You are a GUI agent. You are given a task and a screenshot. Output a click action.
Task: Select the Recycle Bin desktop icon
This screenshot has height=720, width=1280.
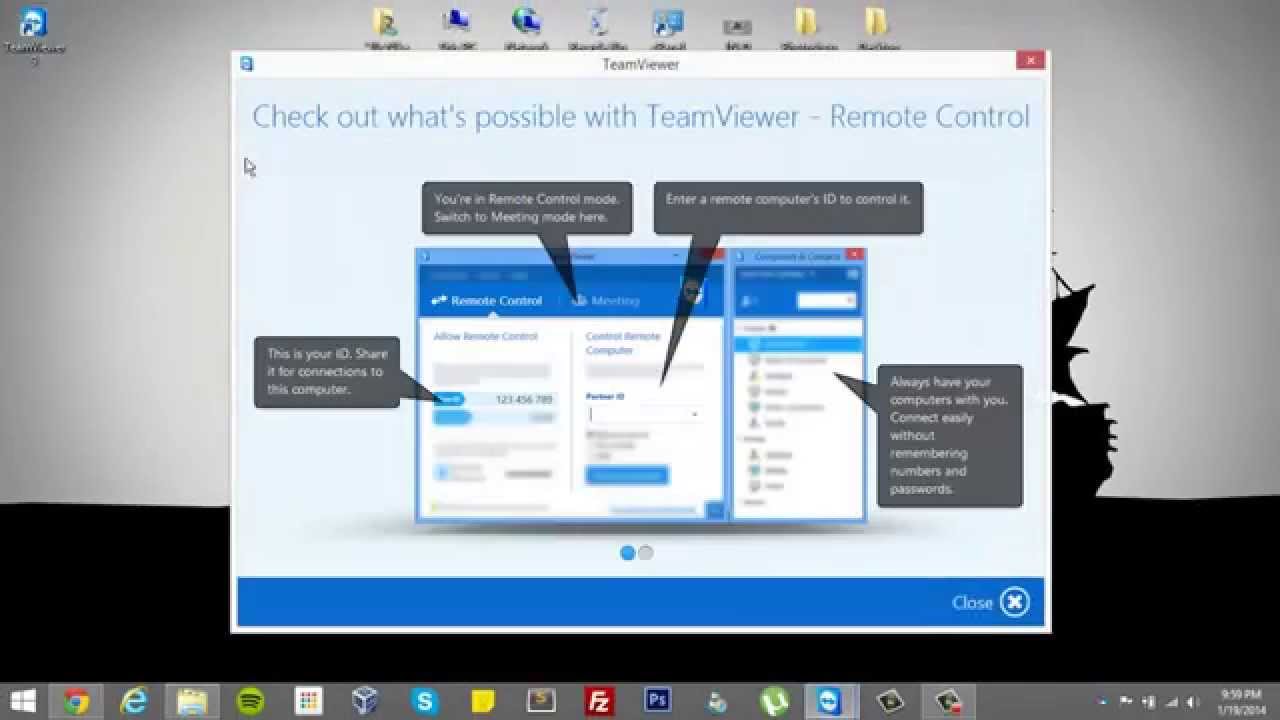(x=596, y=28)
